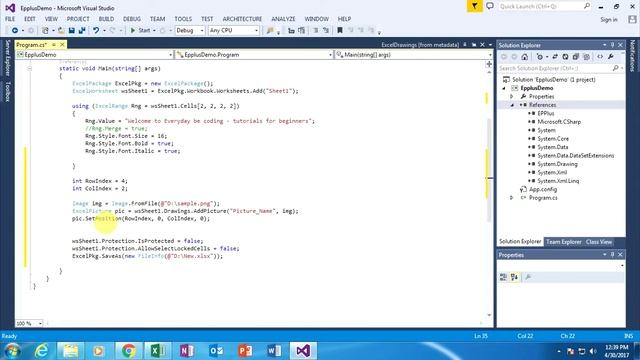Click the Save Program.cs toolbar icon
Screen dimensions: 640x360
coord(71,31)
